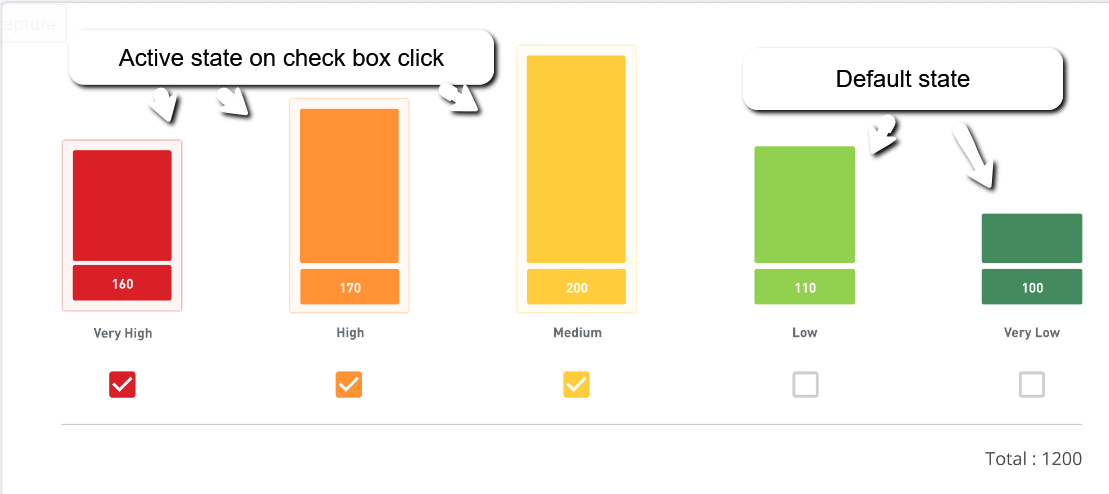
Task: Click the Medium category label
Action: tap(577, 333)
